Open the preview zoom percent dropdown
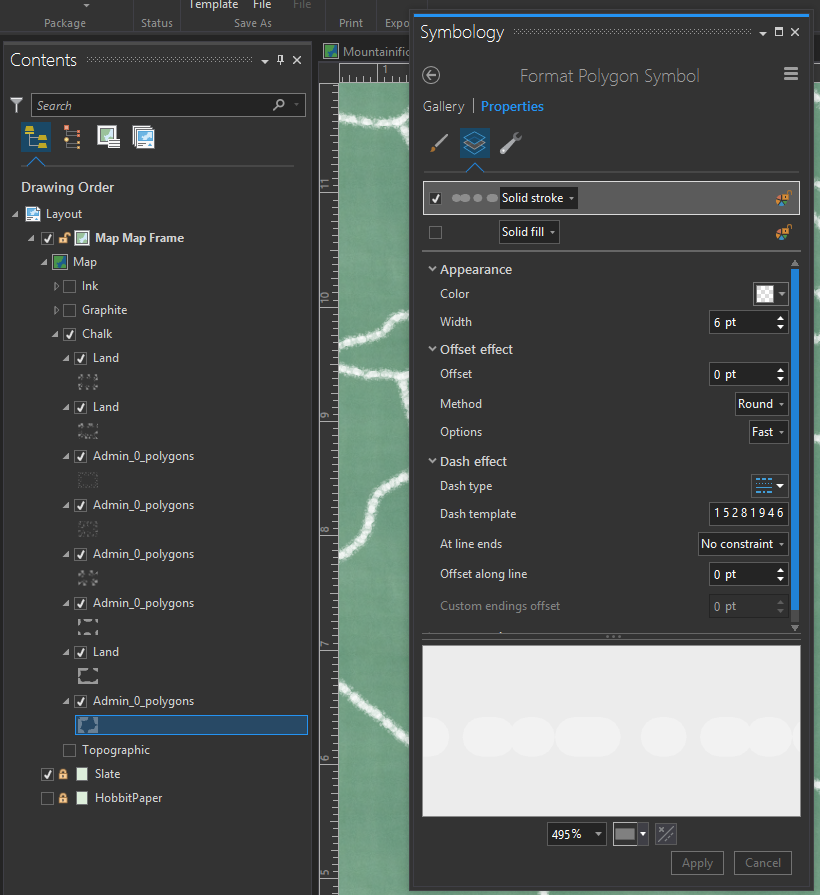The height and width of the screenshot is (895, 820). point(598,834)
